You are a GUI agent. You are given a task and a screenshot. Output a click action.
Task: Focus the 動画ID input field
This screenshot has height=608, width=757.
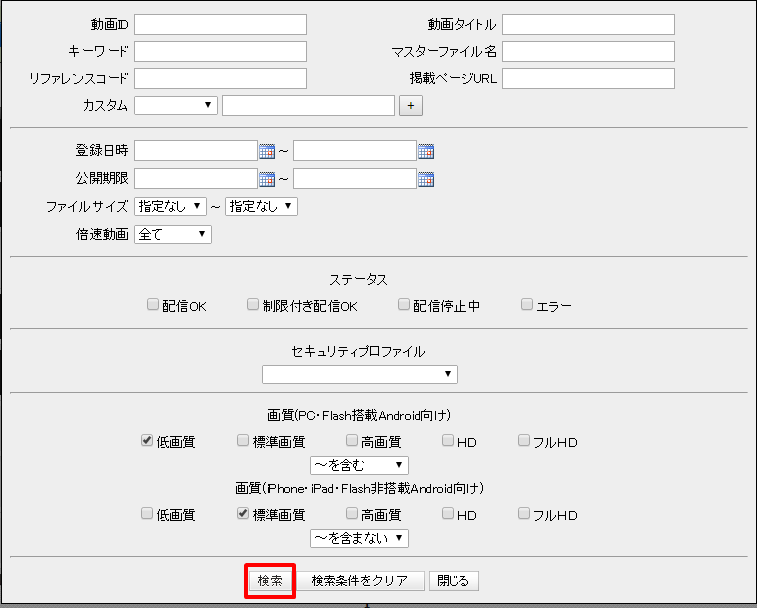(221, 25)
